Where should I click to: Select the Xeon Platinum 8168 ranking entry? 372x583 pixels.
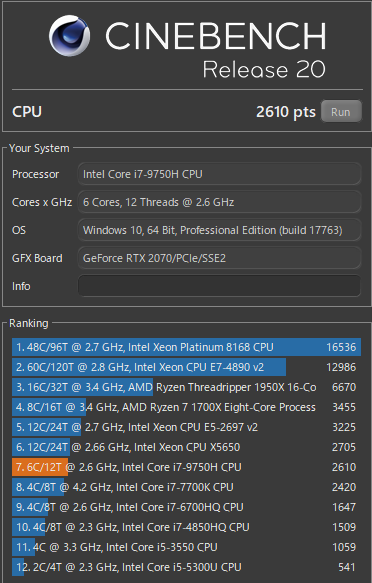click(186, 347)
